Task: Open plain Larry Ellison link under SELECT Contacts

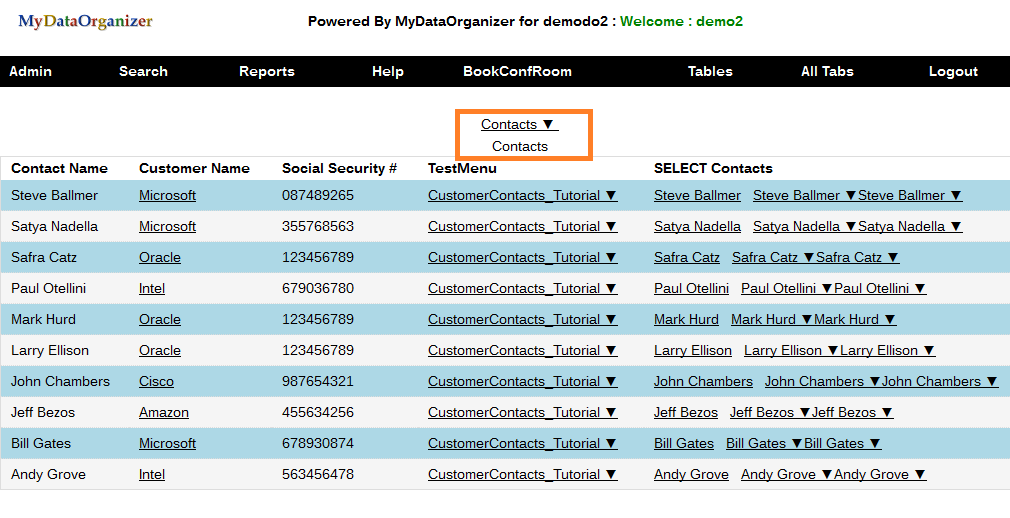Action: click(692, 350)
